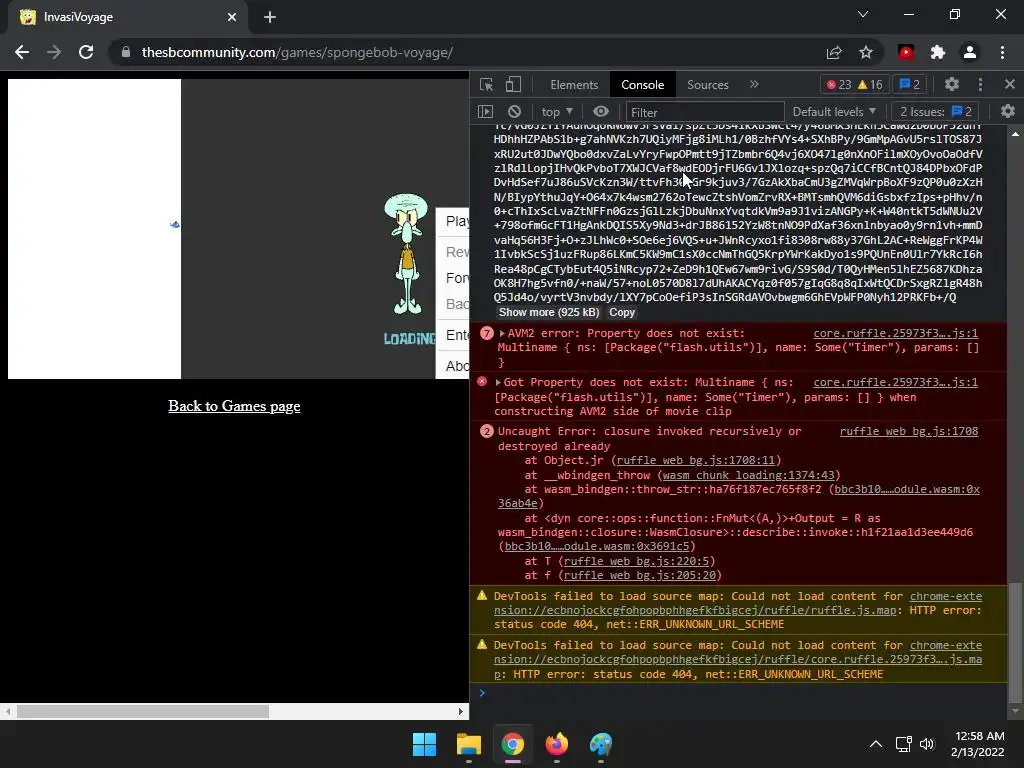This screenshot has width=1024, height=768.
Task: Switch to the Sources tab
Action: [707, 85]
